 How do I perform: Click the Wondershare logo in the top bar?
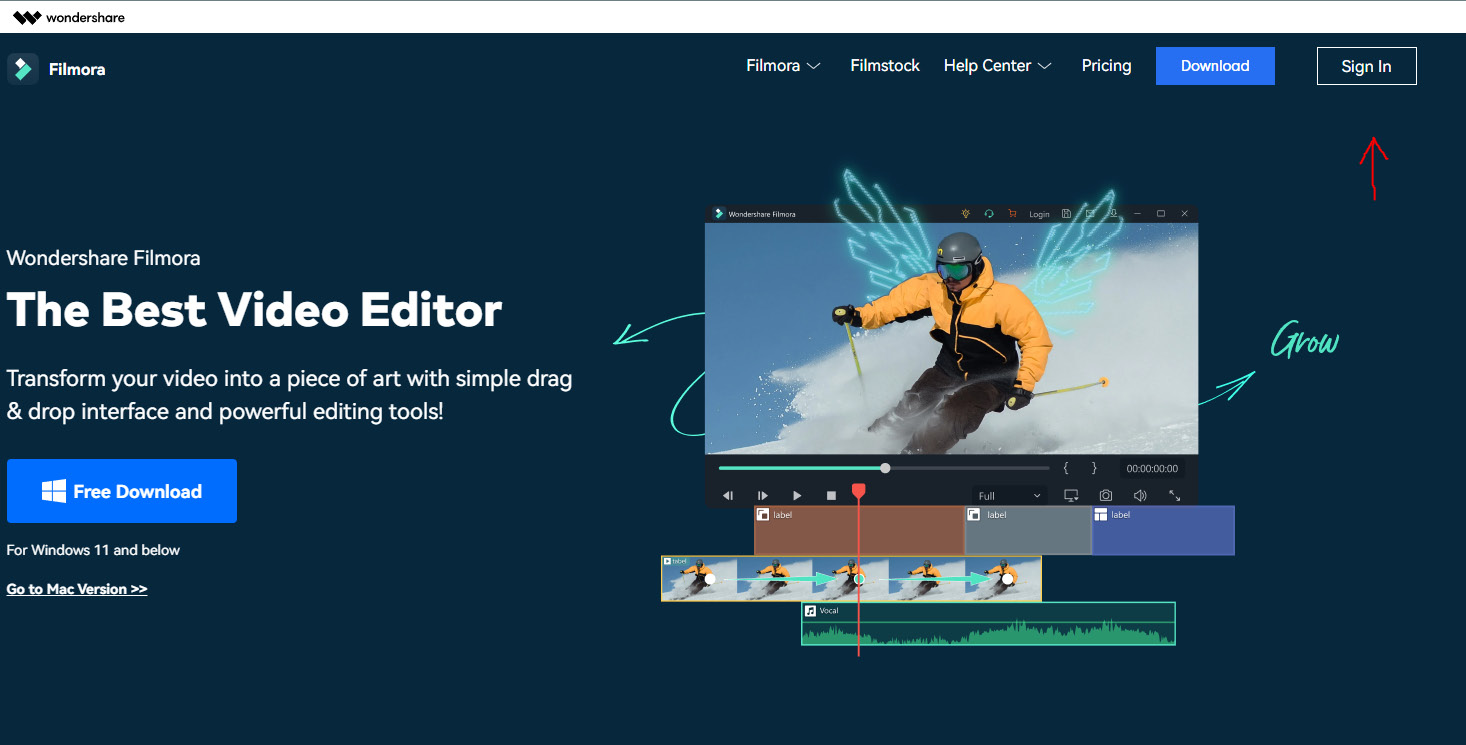tap(69, 17)
